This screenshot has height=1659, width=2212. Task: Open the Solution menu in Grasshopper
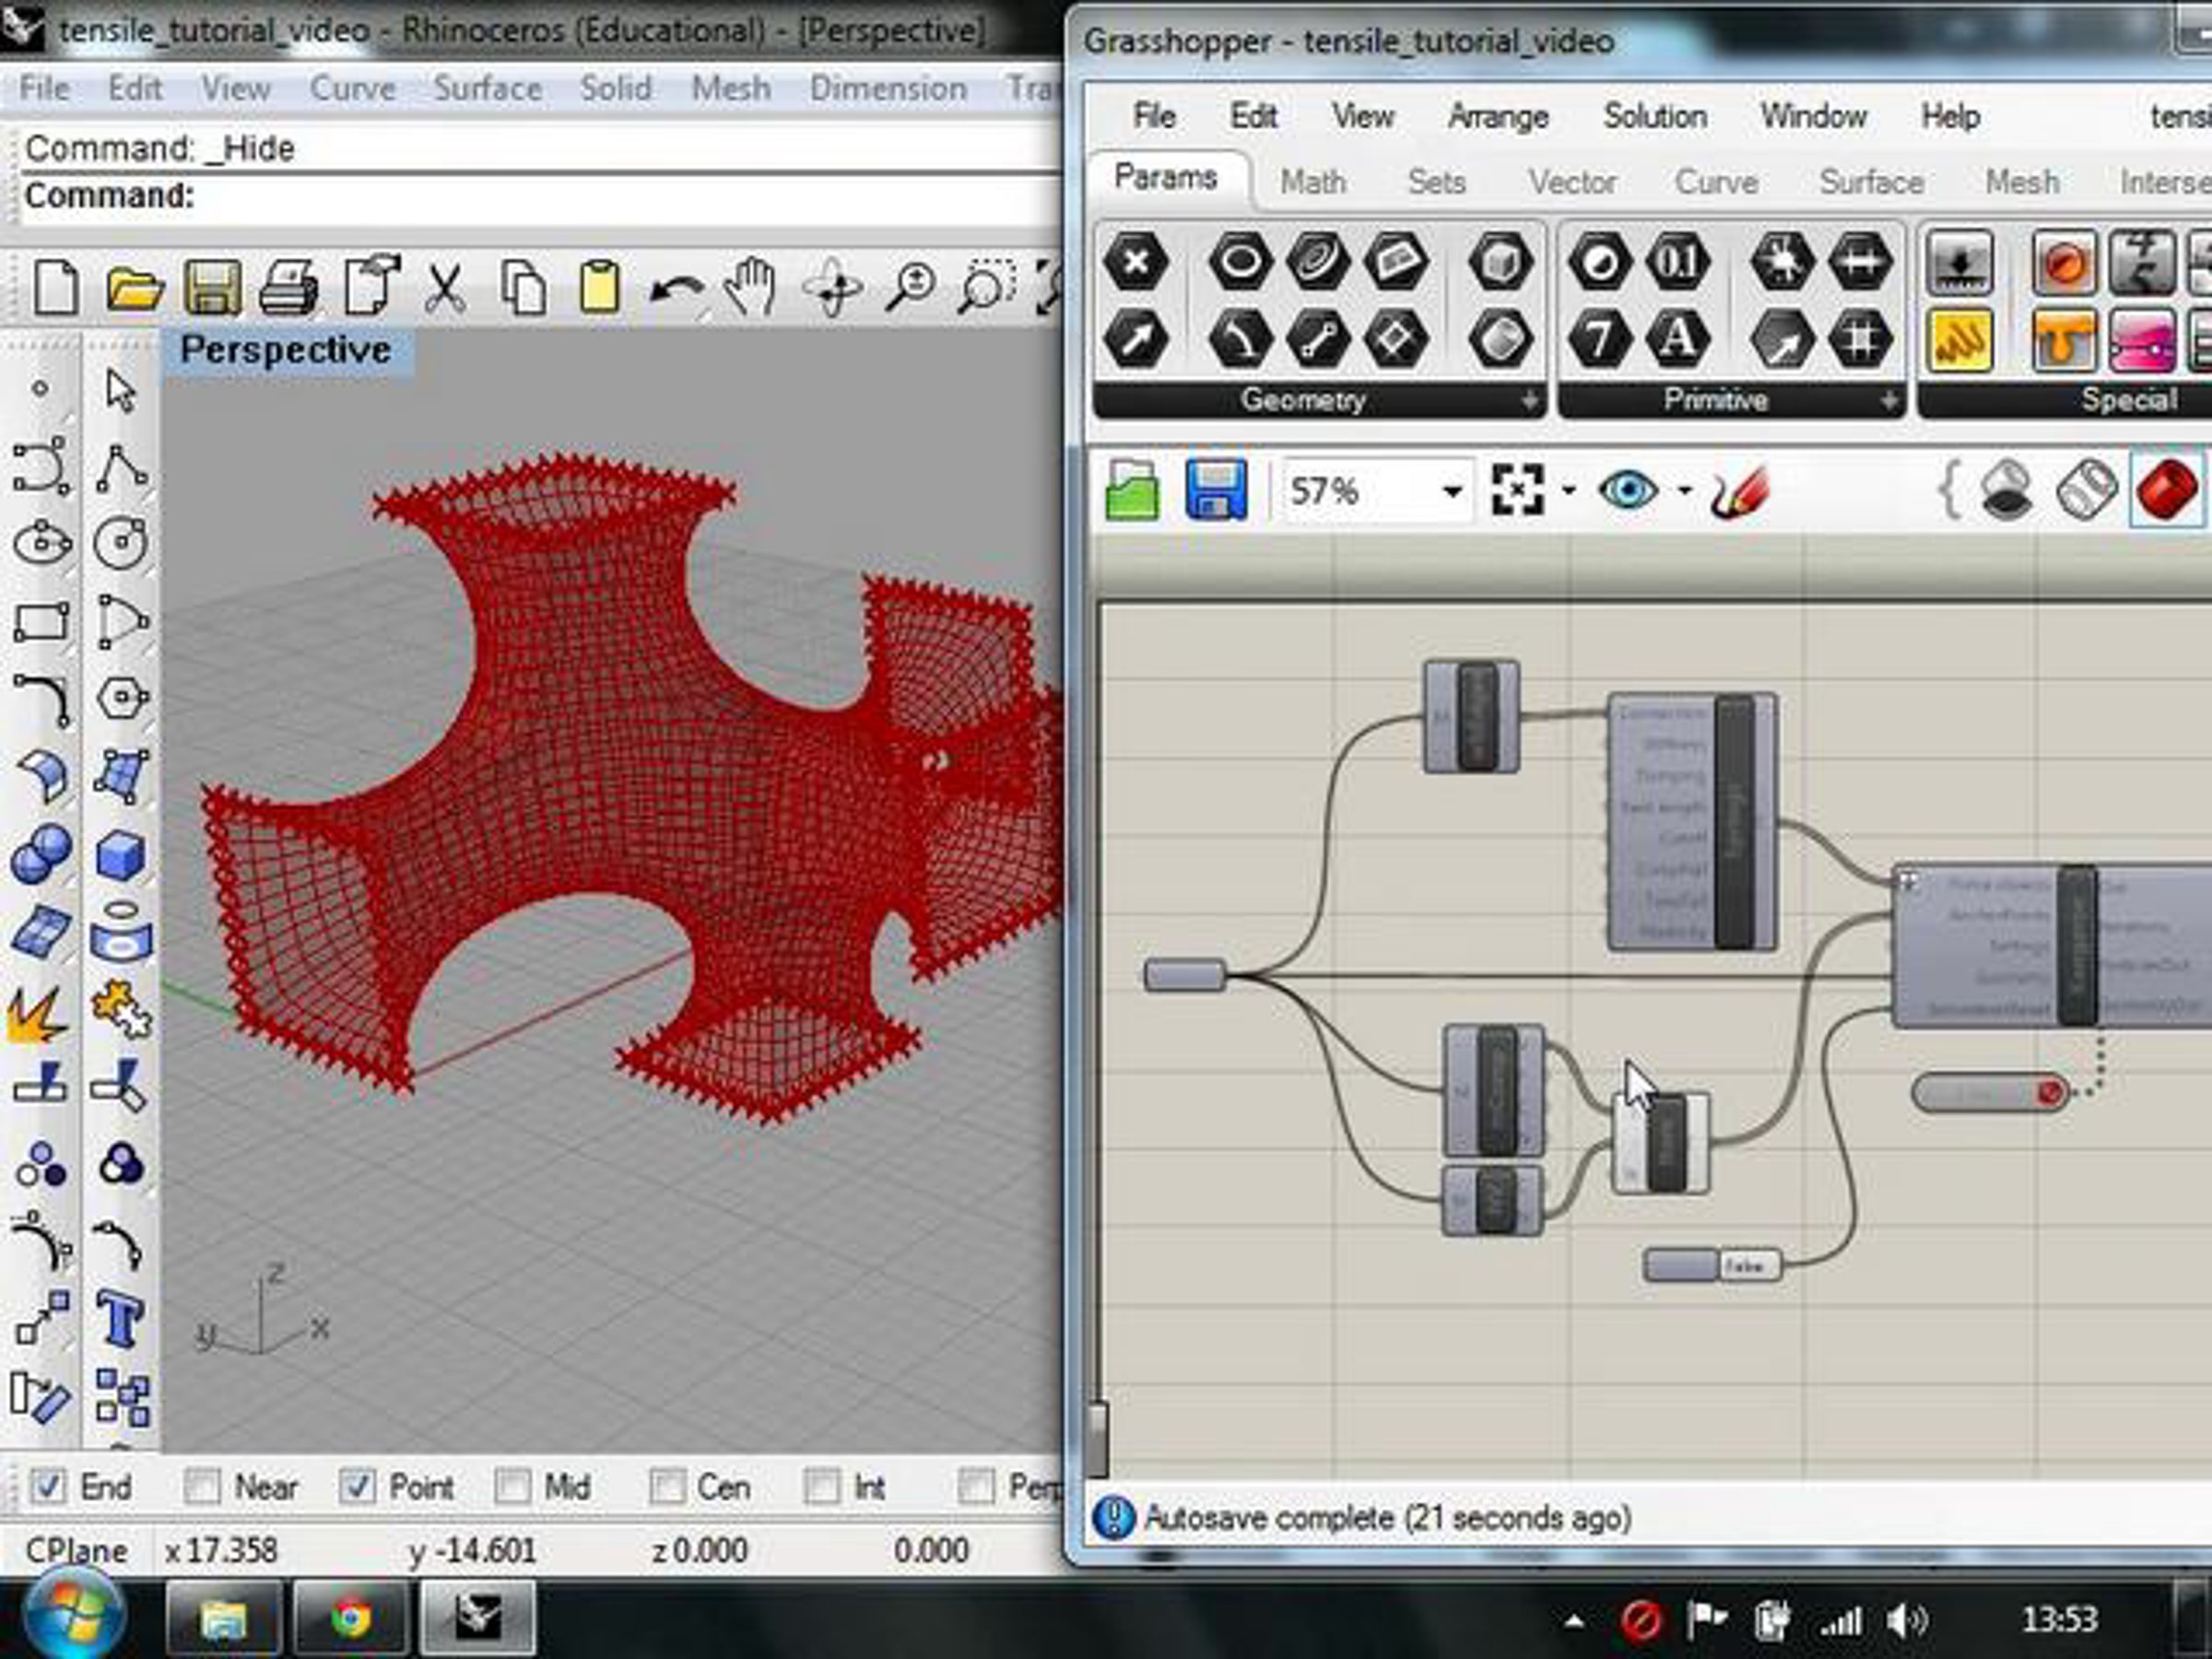(x=1654, y=116)
